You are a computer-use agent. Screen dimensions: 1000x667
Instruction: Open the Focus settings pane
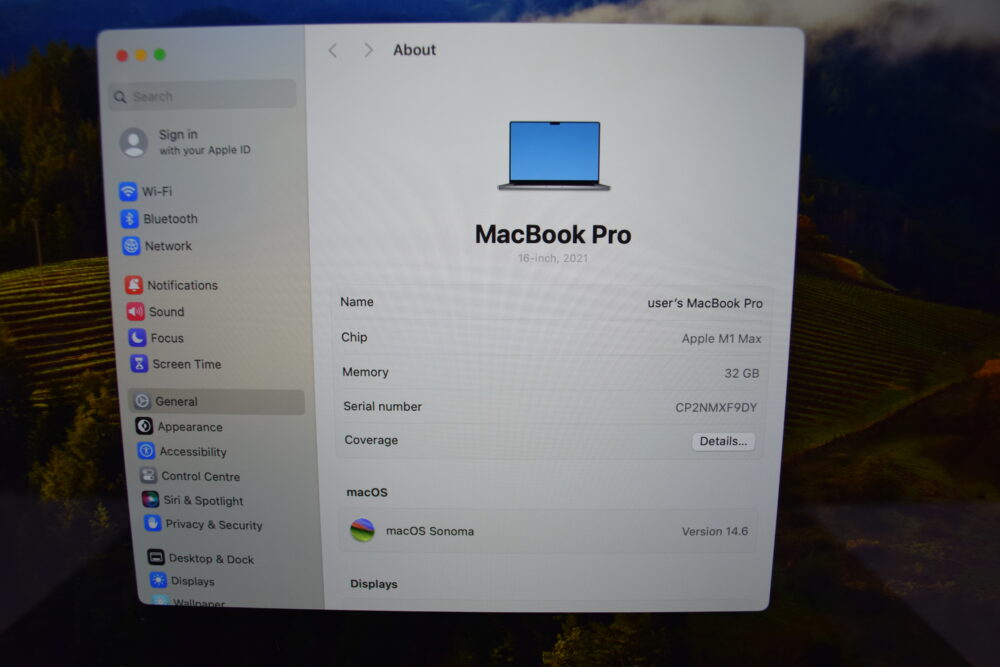pos(215,337)
